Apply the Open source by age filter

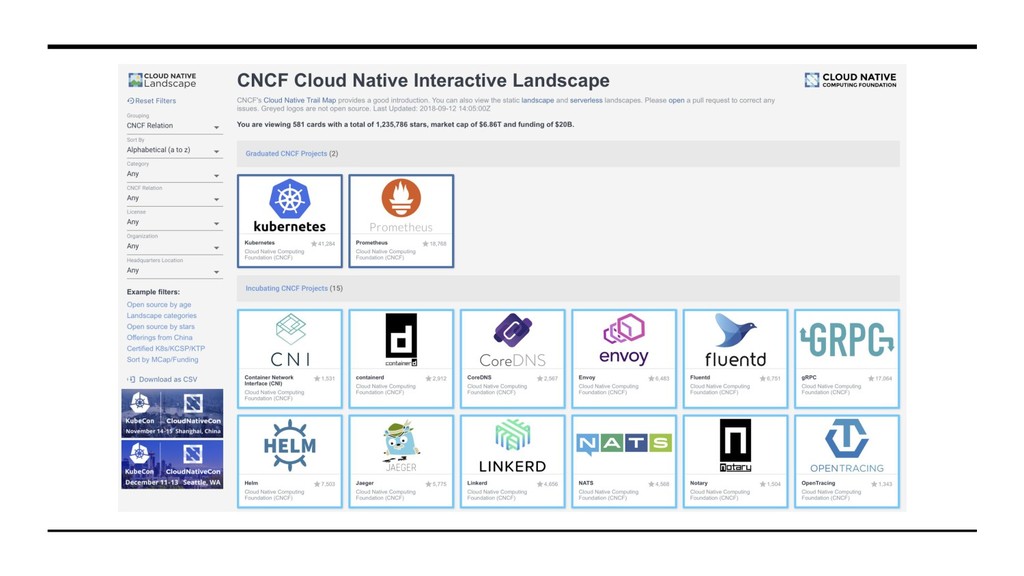(x=159, y=304)
